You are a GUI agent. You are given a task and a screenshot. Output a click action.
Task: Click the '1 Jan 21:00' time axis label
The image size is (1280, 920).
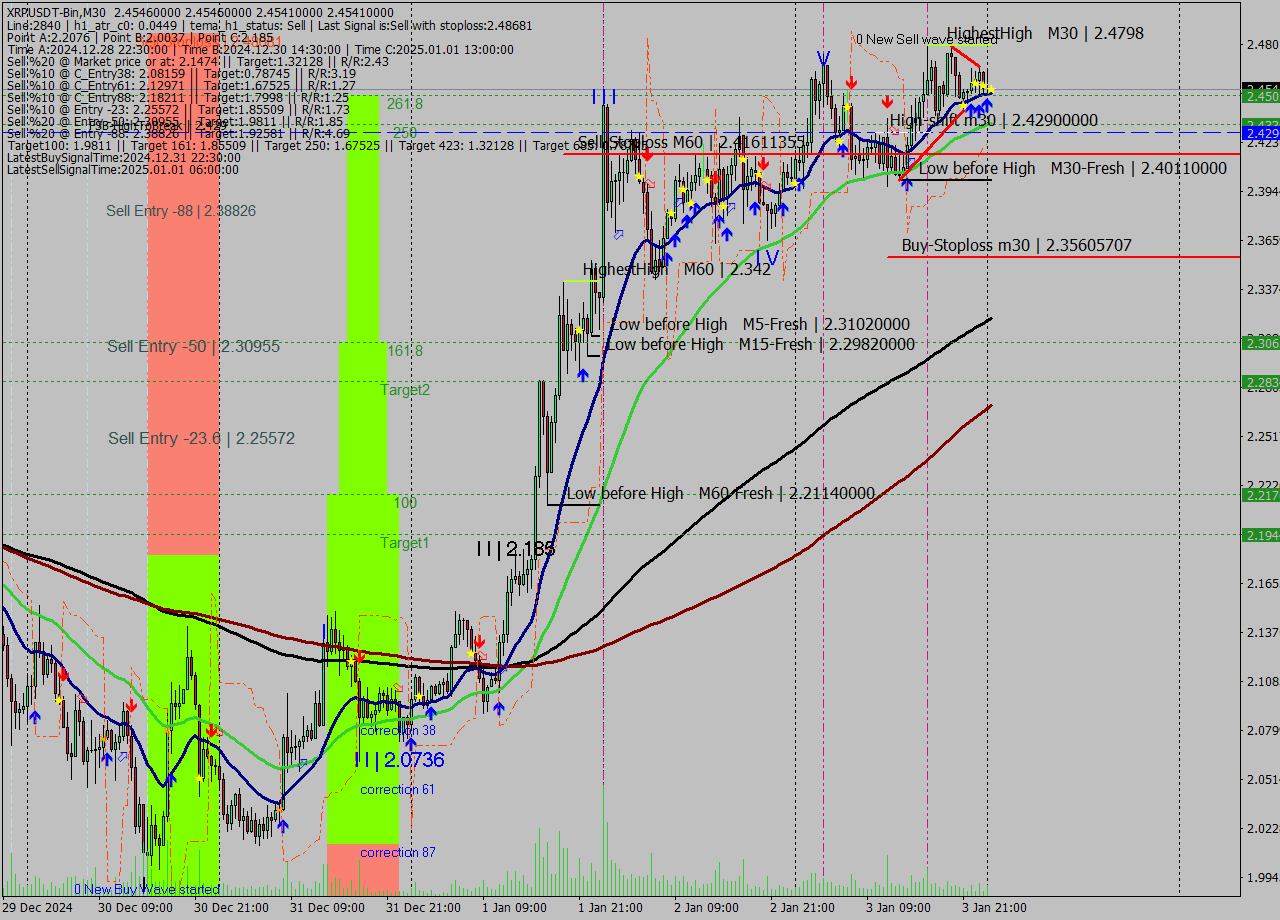point(611,908)
